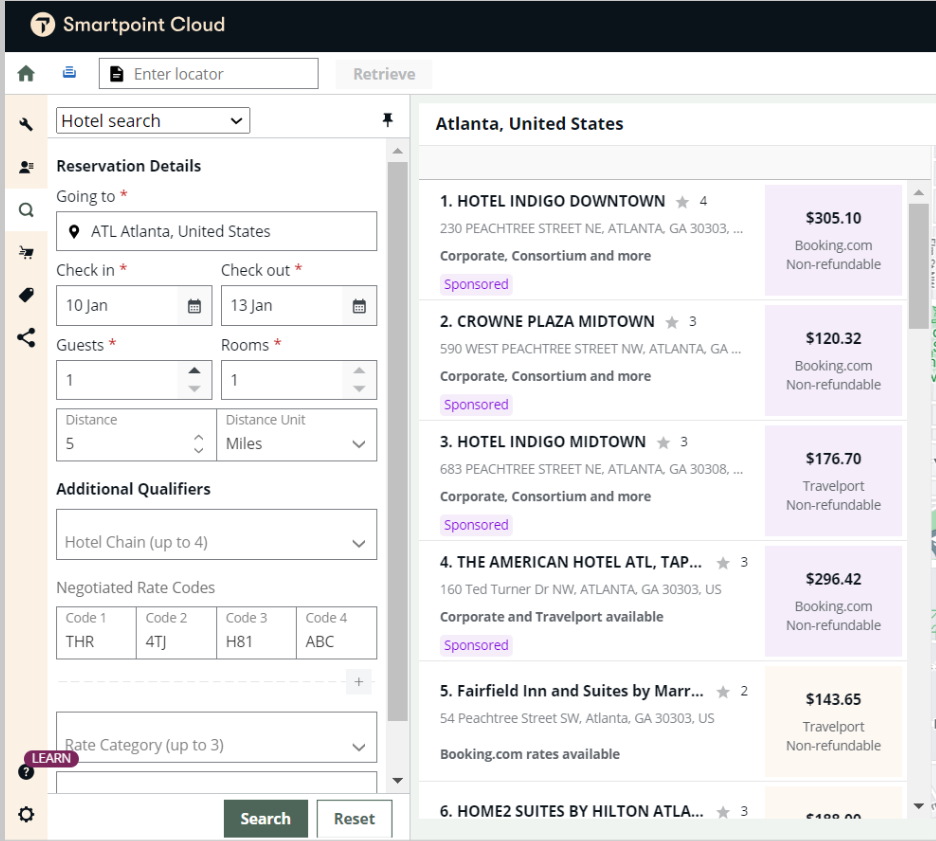Open the traveler profile sidebar icon
Viewport: 936px width, 841px height.
[x=26, y=167]
